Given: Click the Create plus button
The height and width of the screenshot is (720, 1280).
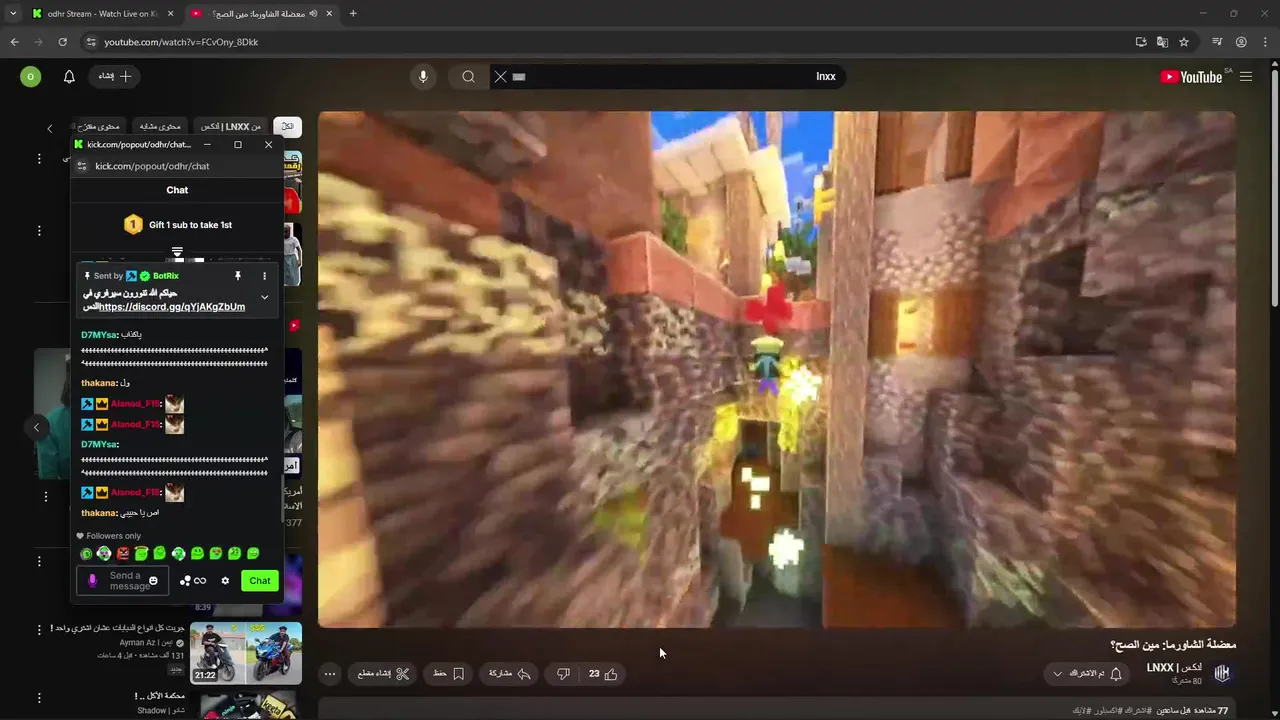Looking at the screenshot, I should click(x=115, y=77).
